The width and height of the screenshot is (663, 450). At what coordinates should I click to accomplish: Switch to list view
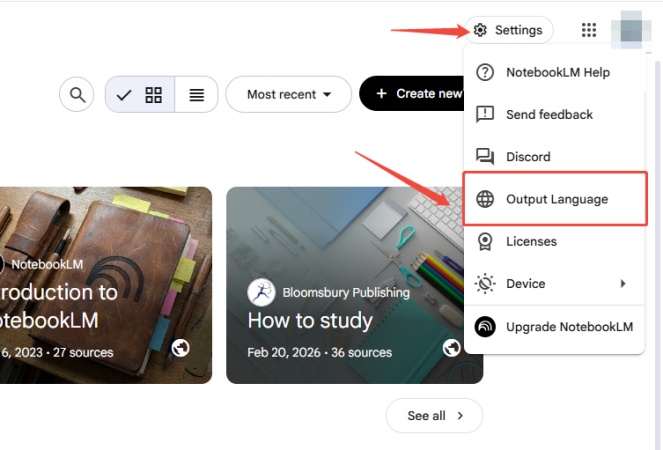197,95
